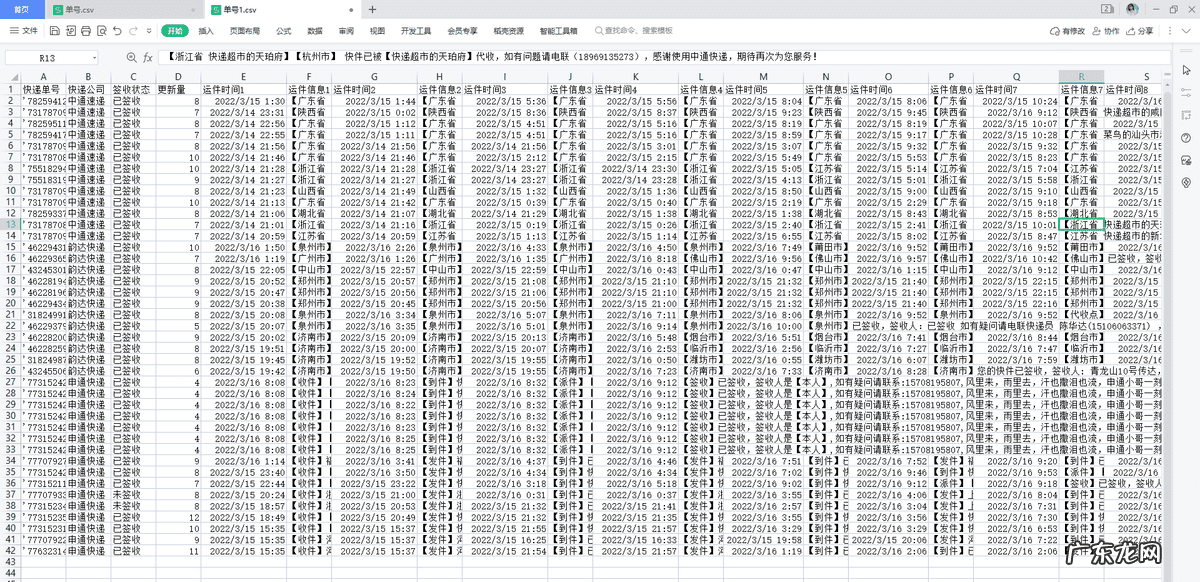Click the location pin icon in side panel
Screen dimensions: 1200x582
(1185, 183)
